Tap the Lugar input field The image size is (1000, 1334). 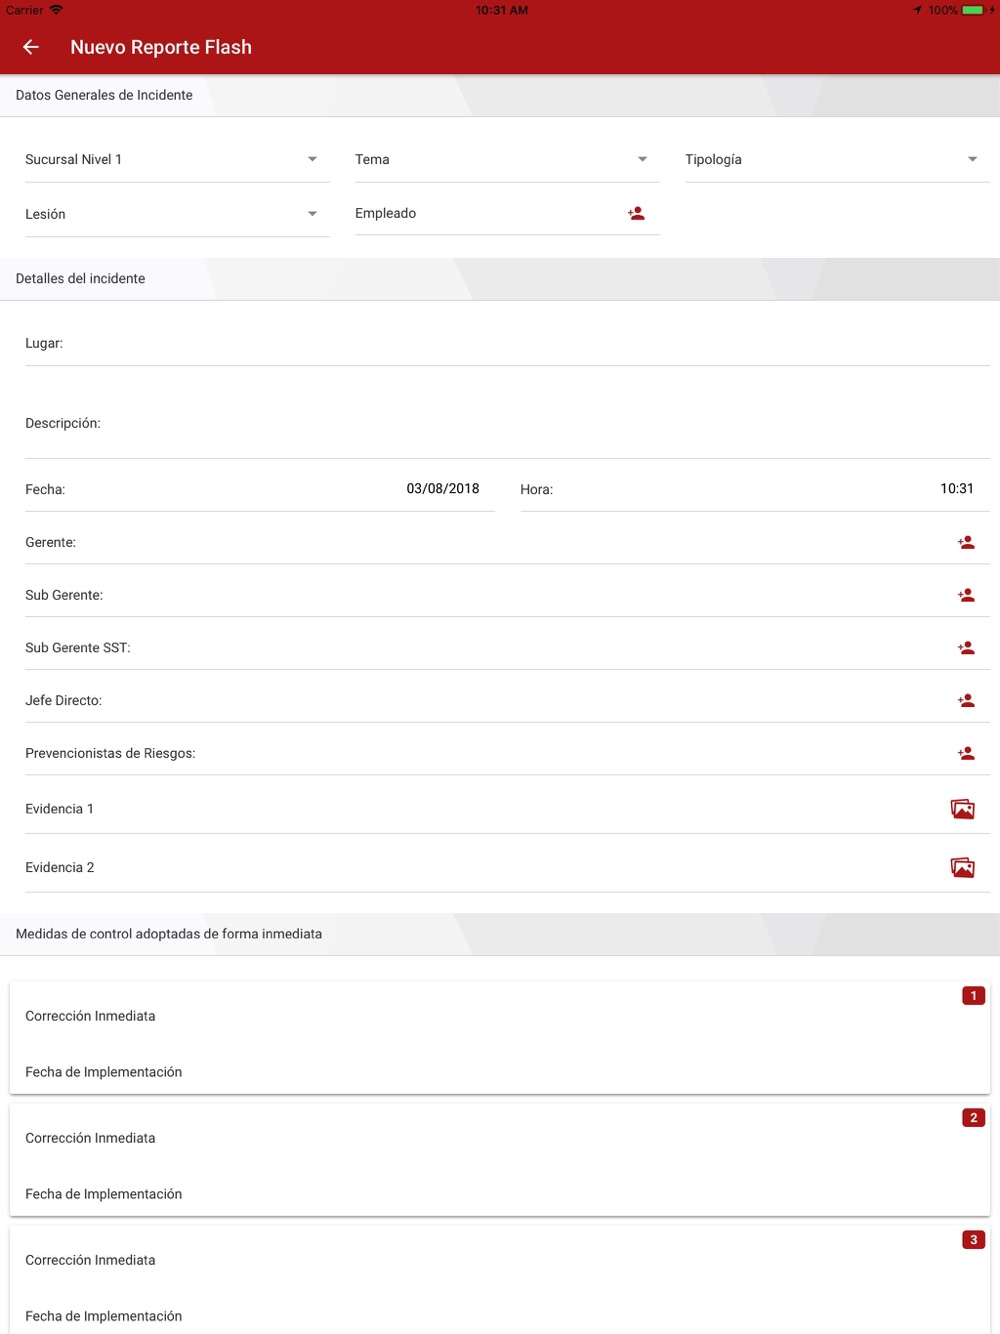(x=507, y=343)
